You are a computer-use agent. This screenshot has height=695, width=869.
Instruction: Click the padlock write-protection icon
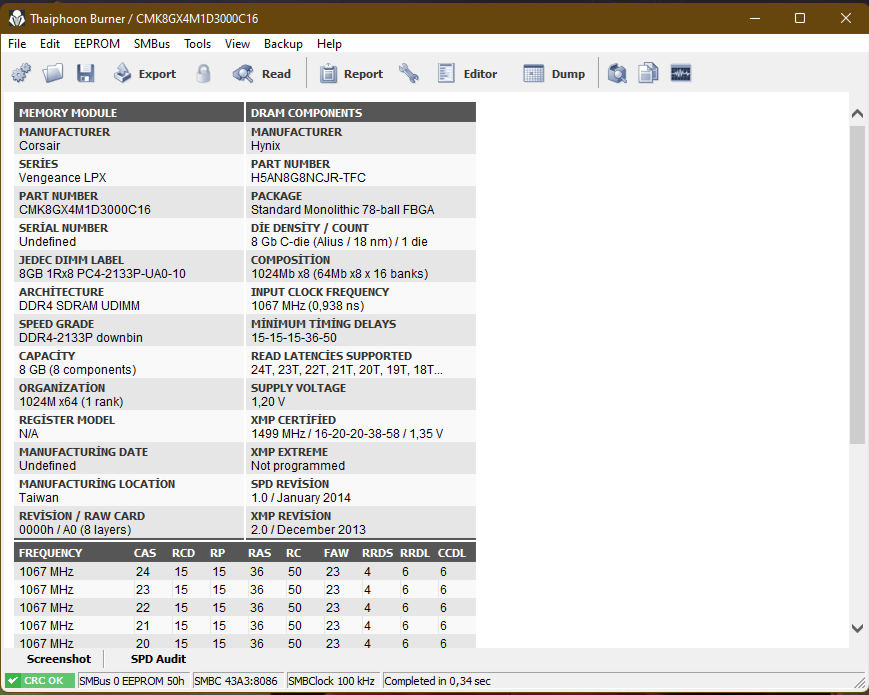[203, 73]
